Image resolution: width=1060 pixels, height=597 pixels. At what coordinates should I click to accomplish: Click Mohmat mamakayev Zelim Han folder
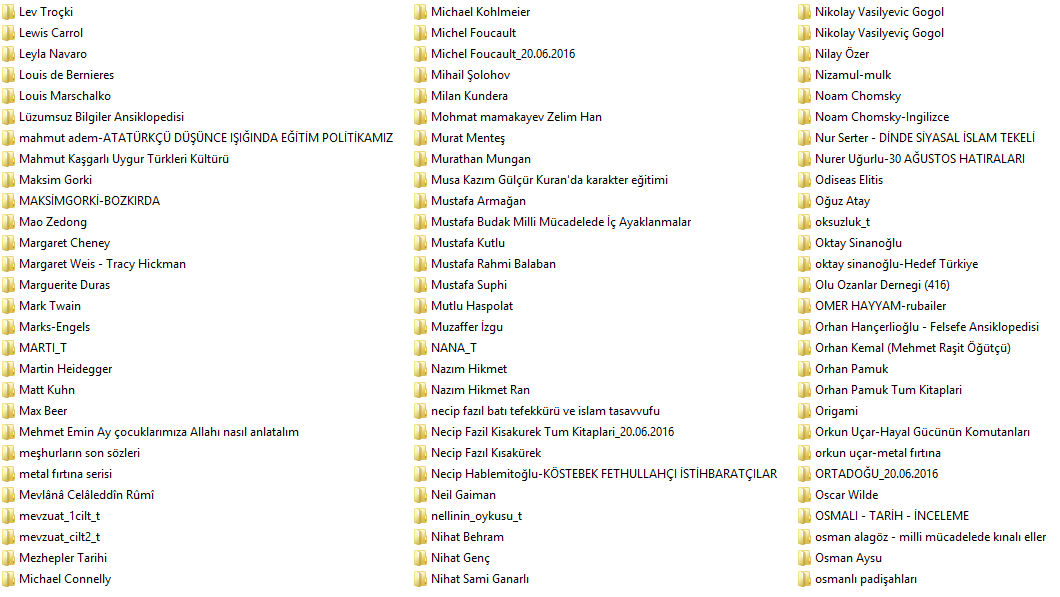(x=516, y=117)
